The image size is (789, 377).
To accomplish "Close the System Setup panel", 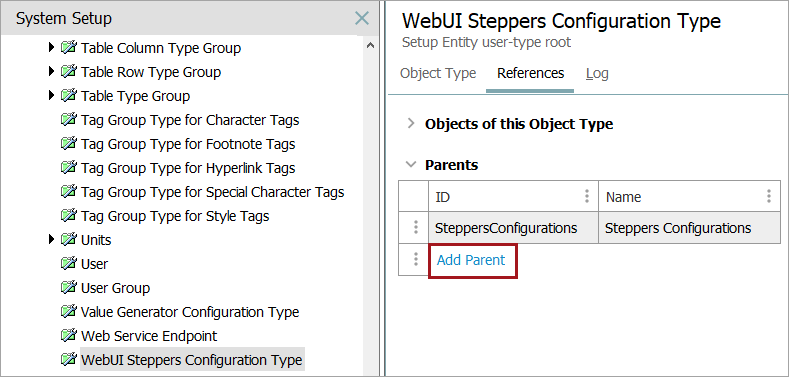I will tap(362, 19).
